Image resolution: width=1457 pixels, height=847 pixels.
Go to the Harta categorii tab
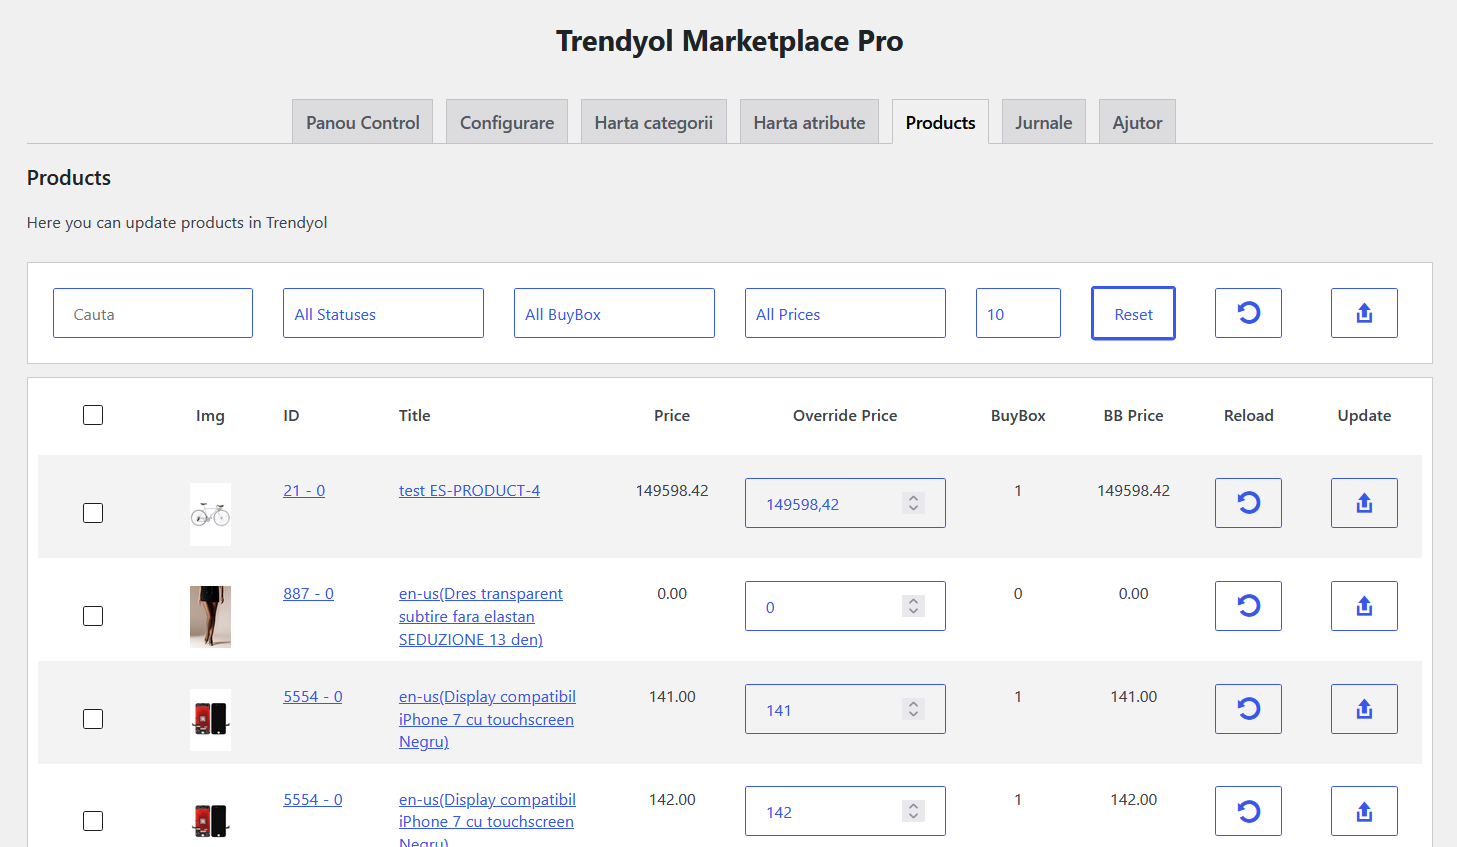[654, 122]
